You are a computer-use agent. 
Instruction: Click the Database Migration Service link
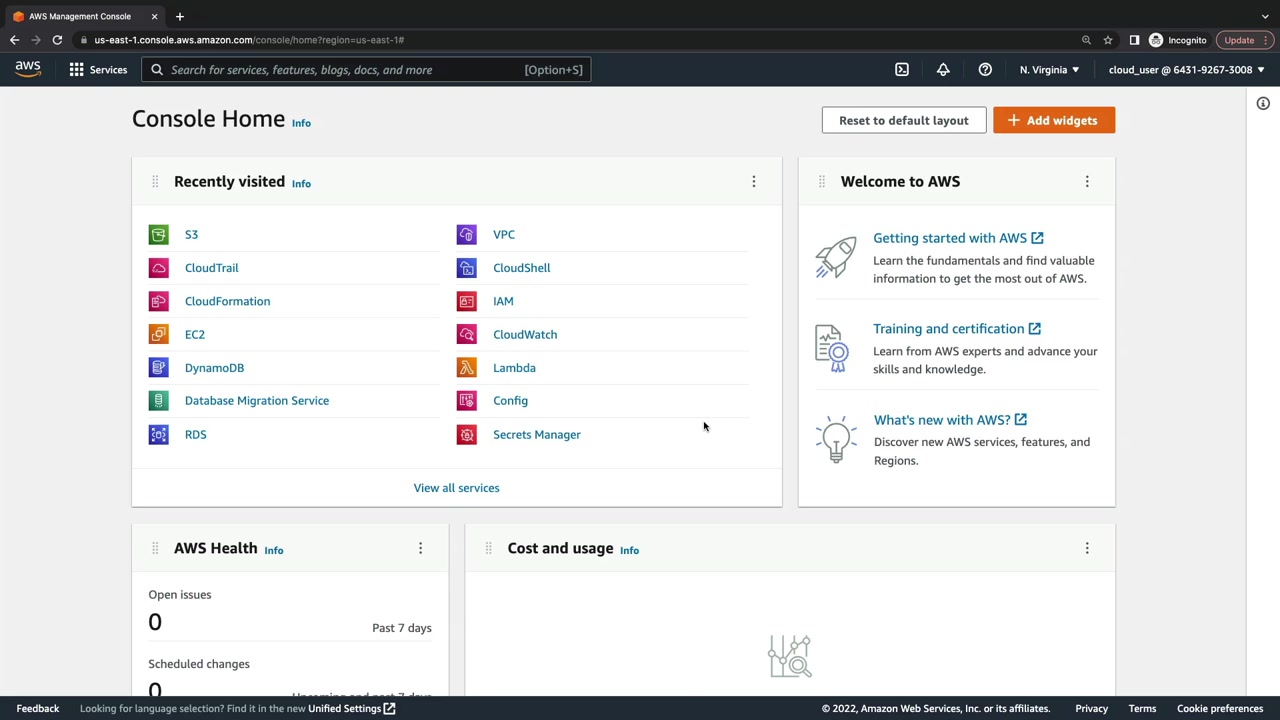click(257, 401)
